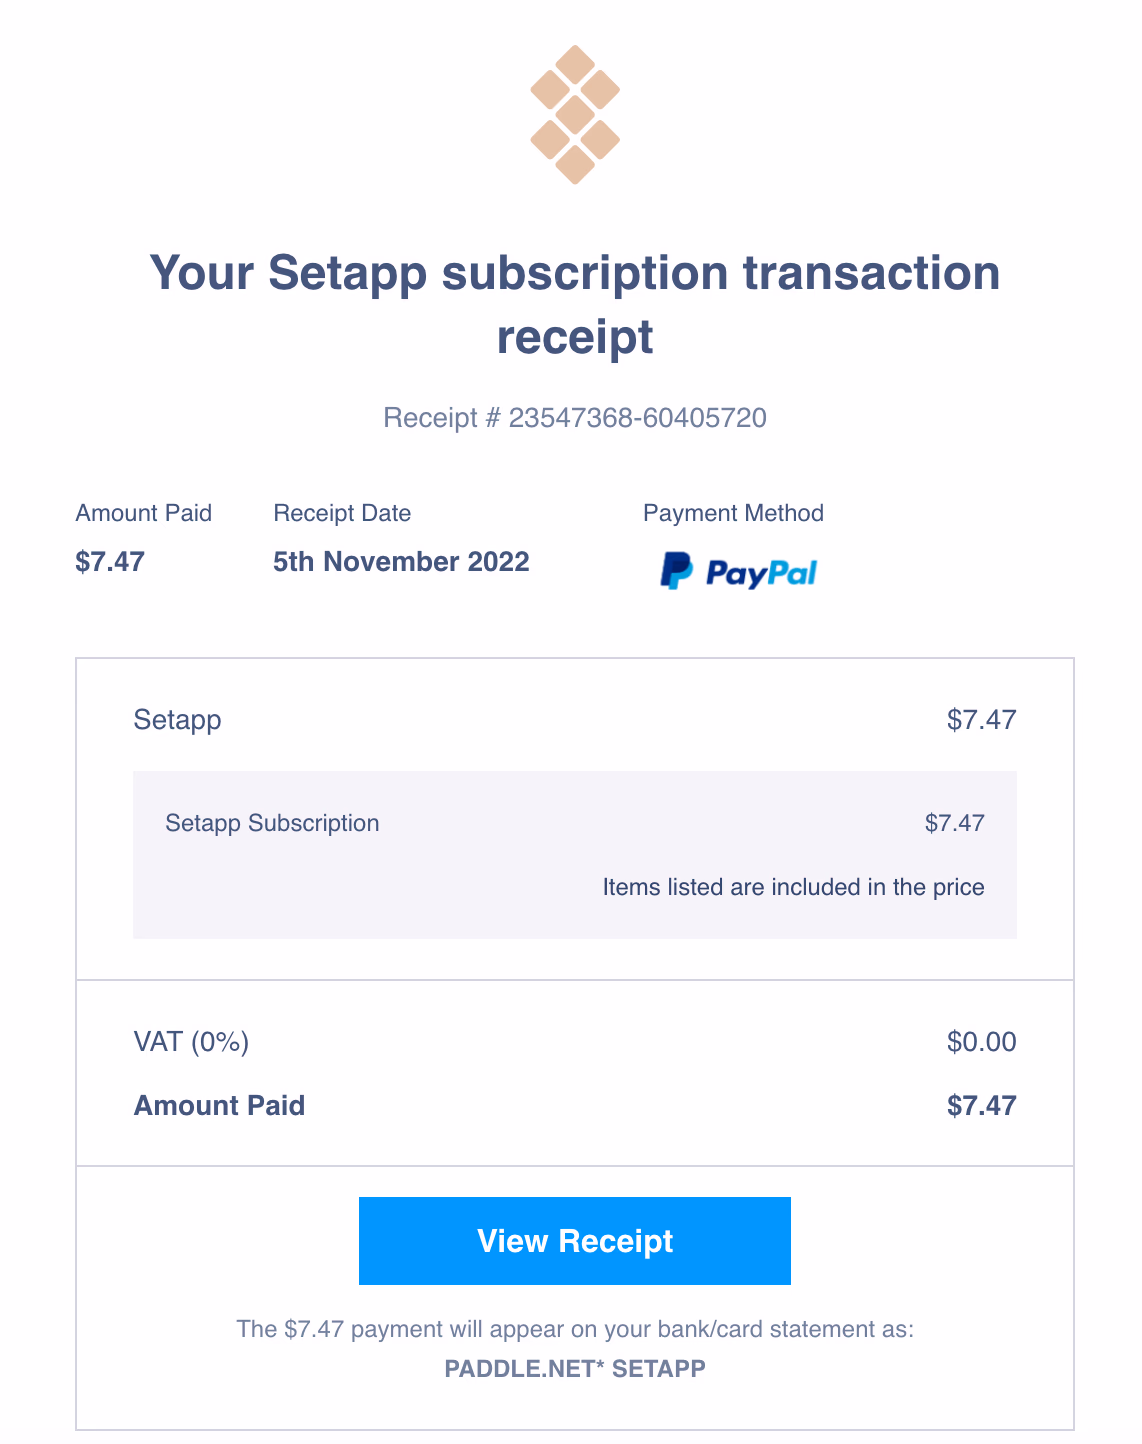
Task: Select the 5th November 2022 date
Action: coord(401,561)
